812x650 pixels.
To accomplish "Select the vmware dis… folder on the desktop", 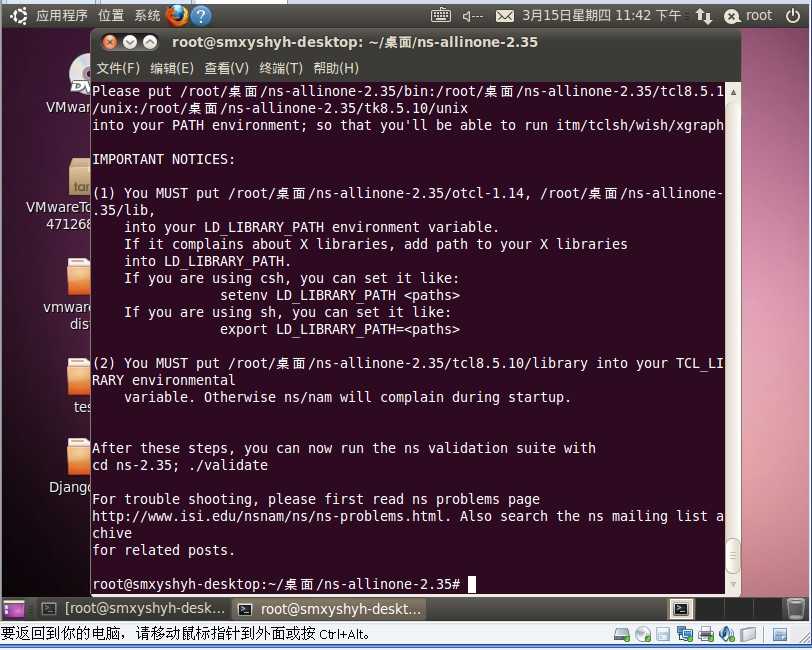I will click(x=78, y=278).
